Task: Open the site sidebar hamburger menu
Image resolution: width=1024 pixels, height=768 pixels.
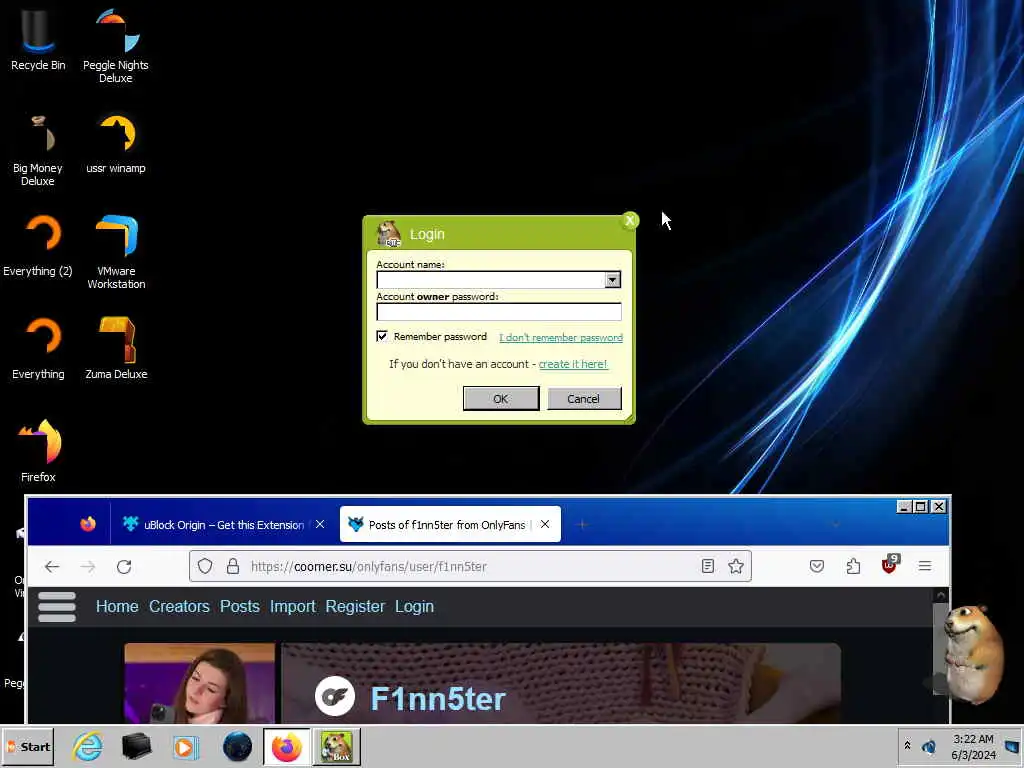Action: [x=57, y=607]
